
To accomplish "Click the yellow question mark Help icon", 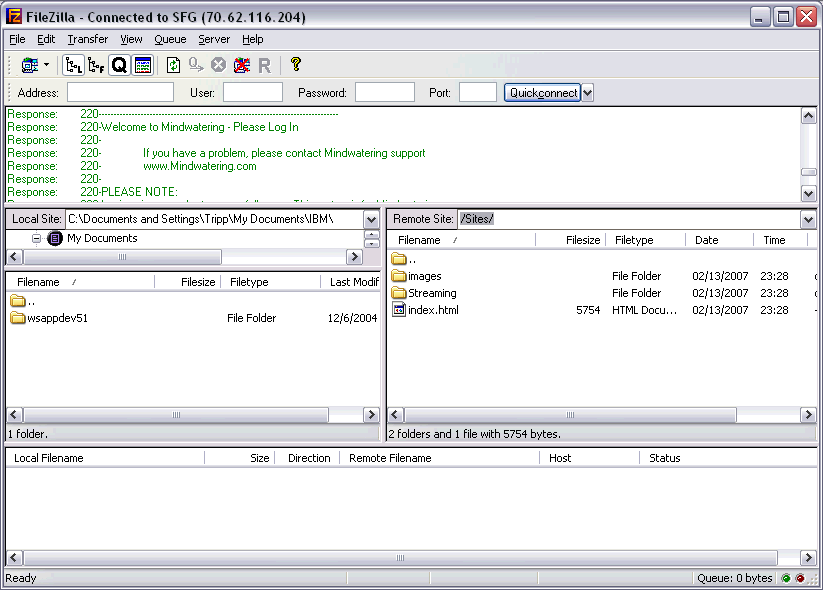I will point(295,65).
